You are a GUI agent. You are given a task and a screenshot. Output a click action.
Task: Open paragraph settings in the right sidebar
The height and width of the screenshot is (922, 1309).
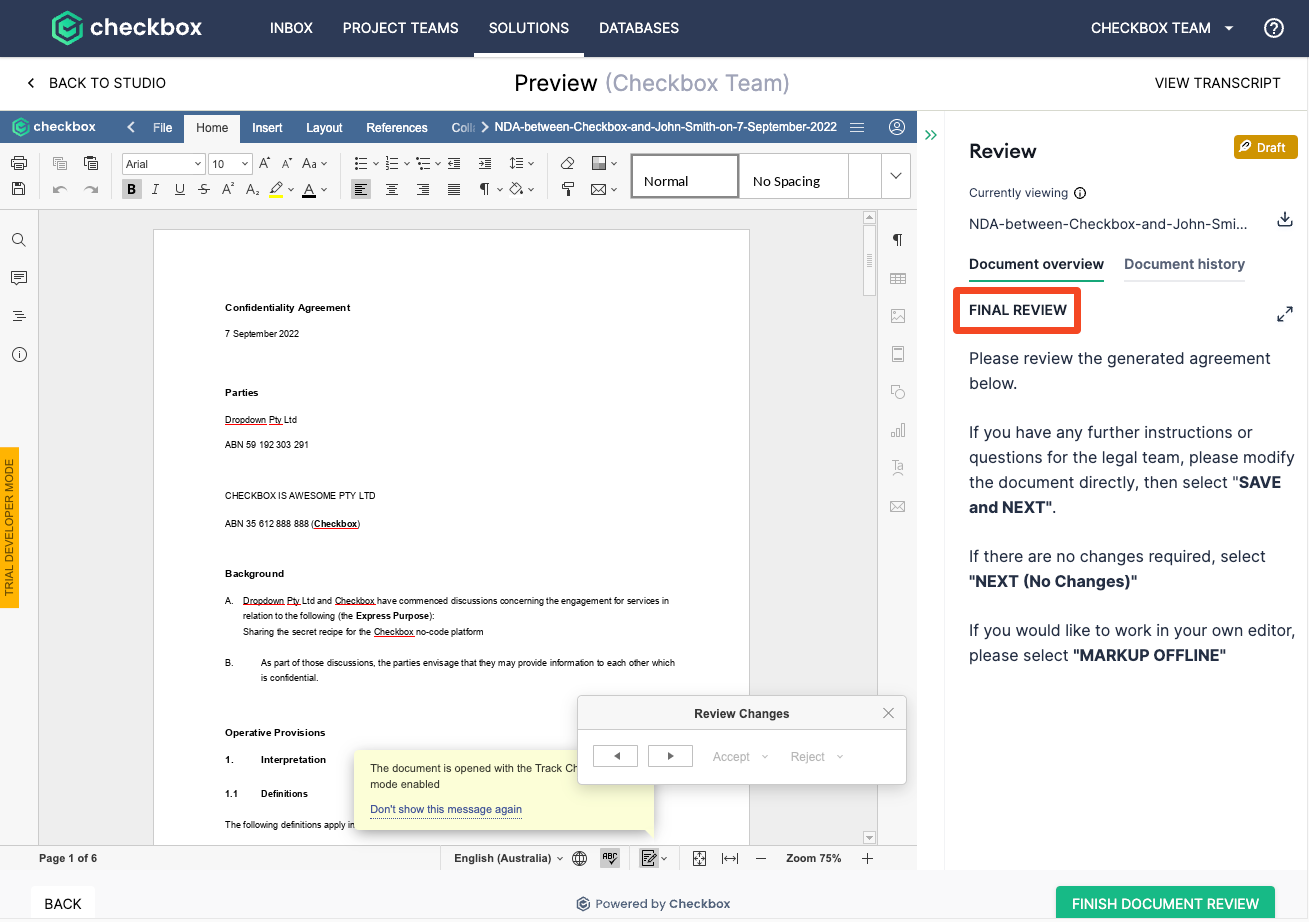(898, 240)
